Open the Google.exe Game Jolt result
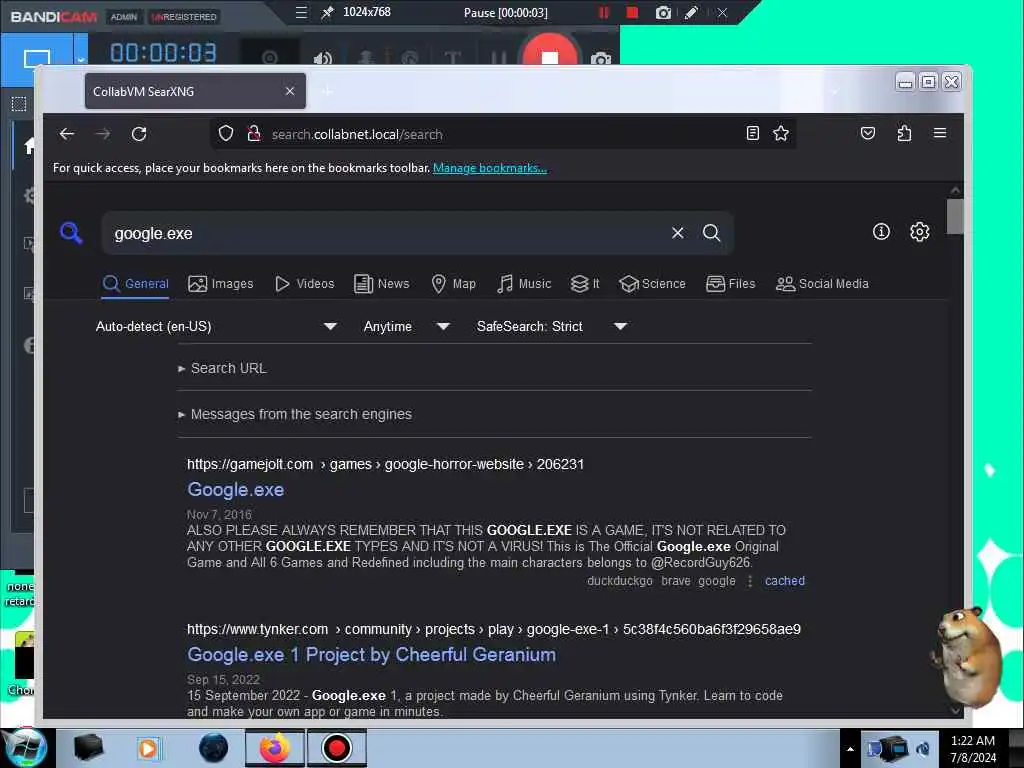This screenshot has height=768, width=1024. [x=235, y=490]
